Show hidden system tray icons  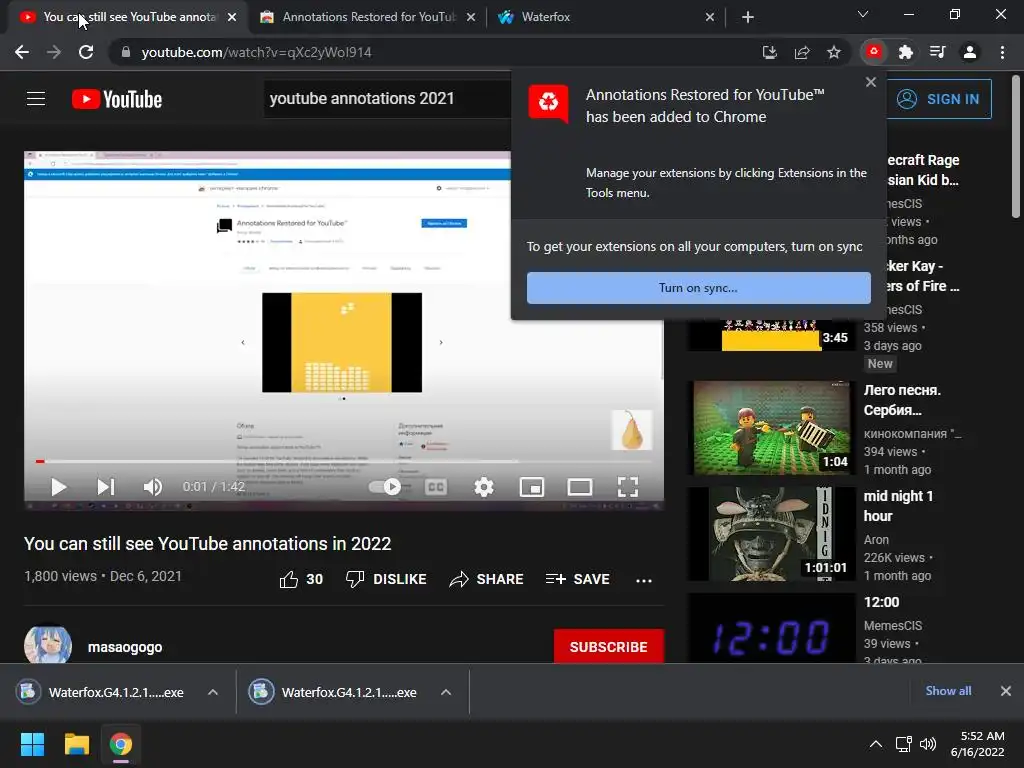coord(876,744)
